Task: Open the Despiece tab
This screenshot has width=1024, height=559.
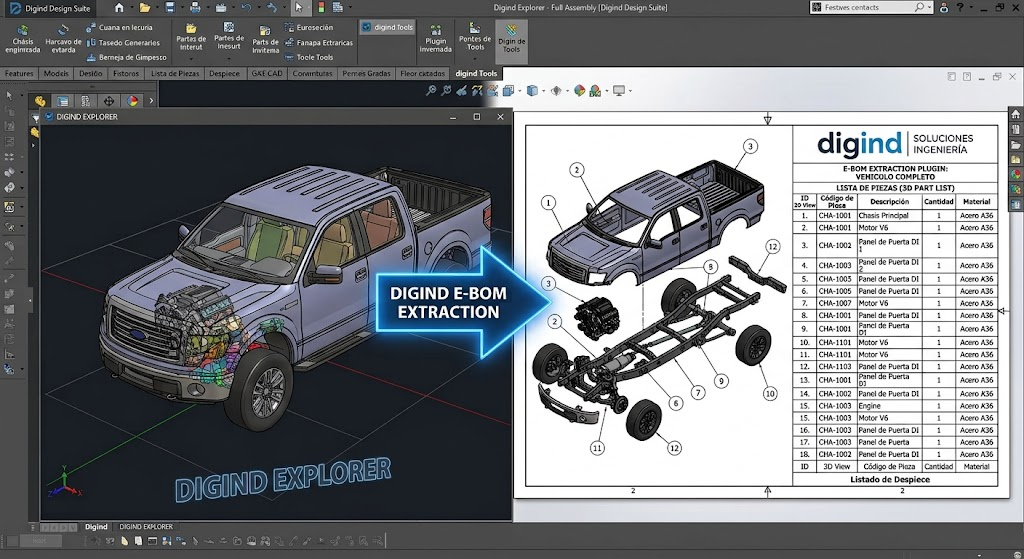Action: 225,73
